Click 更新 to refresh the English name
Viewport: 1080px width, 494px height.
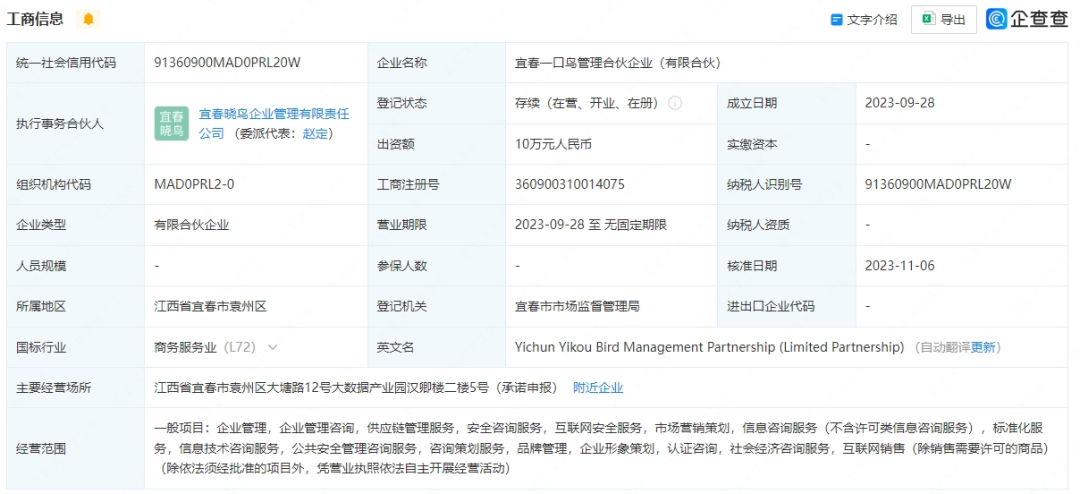tap(984, 347)
